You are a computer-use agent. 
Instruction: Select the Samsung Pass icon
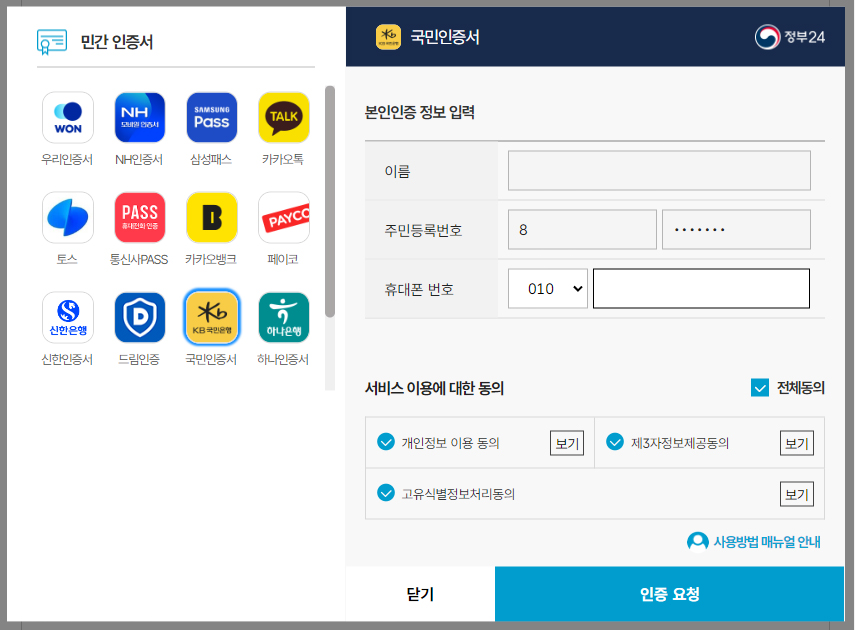[212, 117]
